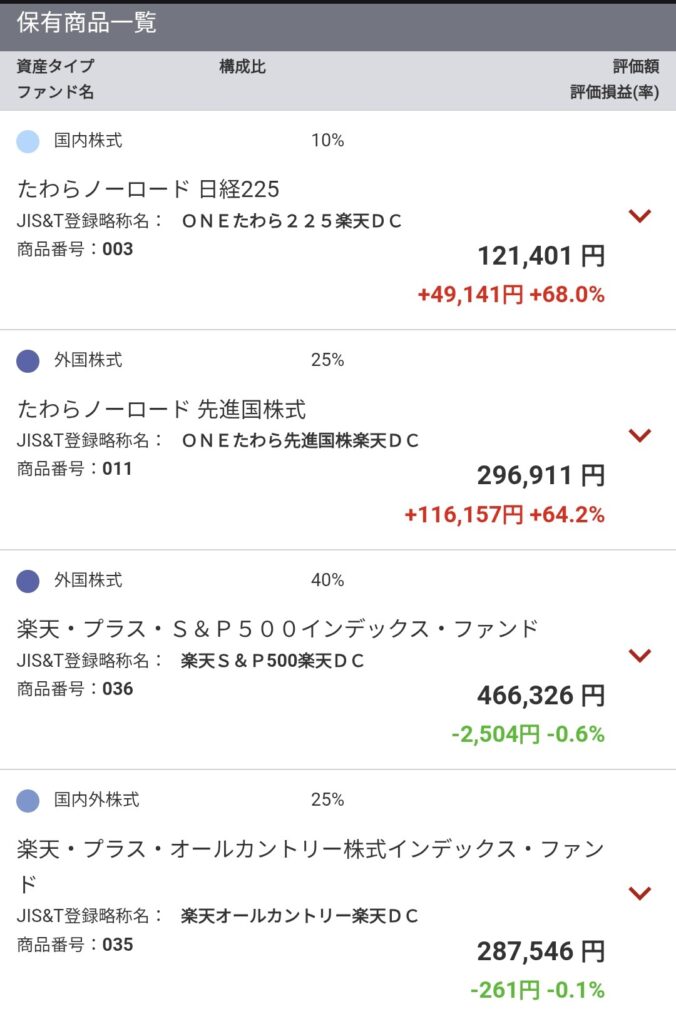Click the -2,504円 -0.6% loss figure
Image resolution: width=676 pixels, height=1024 pixels.
(x=527, y=735)
